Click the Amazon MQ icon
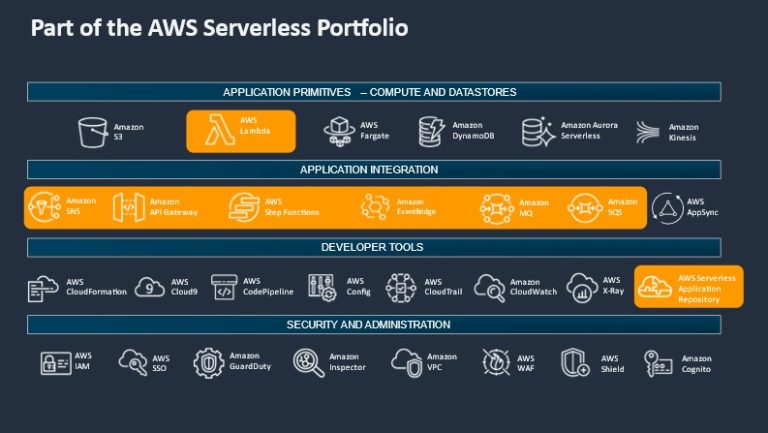 tap(497, 209)
